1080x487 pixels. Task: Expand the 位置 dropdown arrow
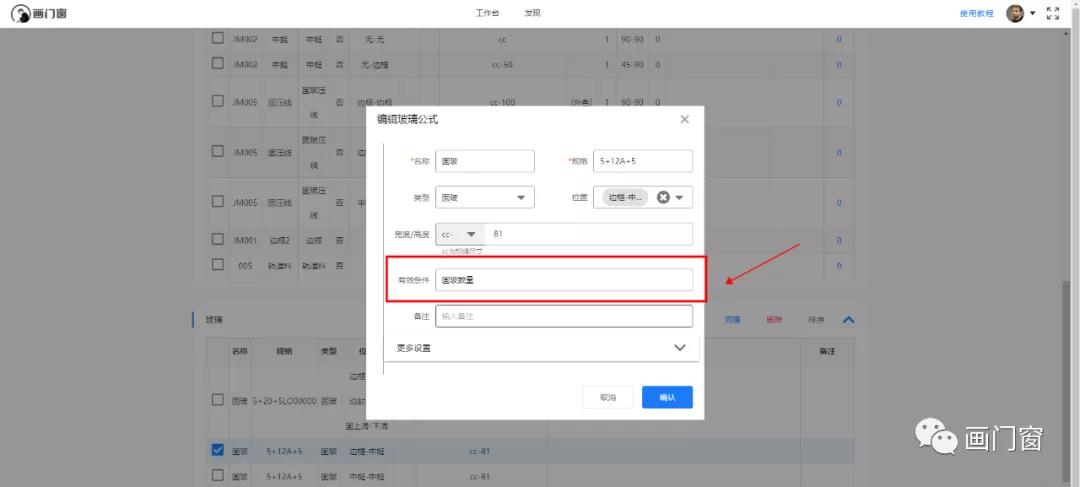click(x=681, y=198)
